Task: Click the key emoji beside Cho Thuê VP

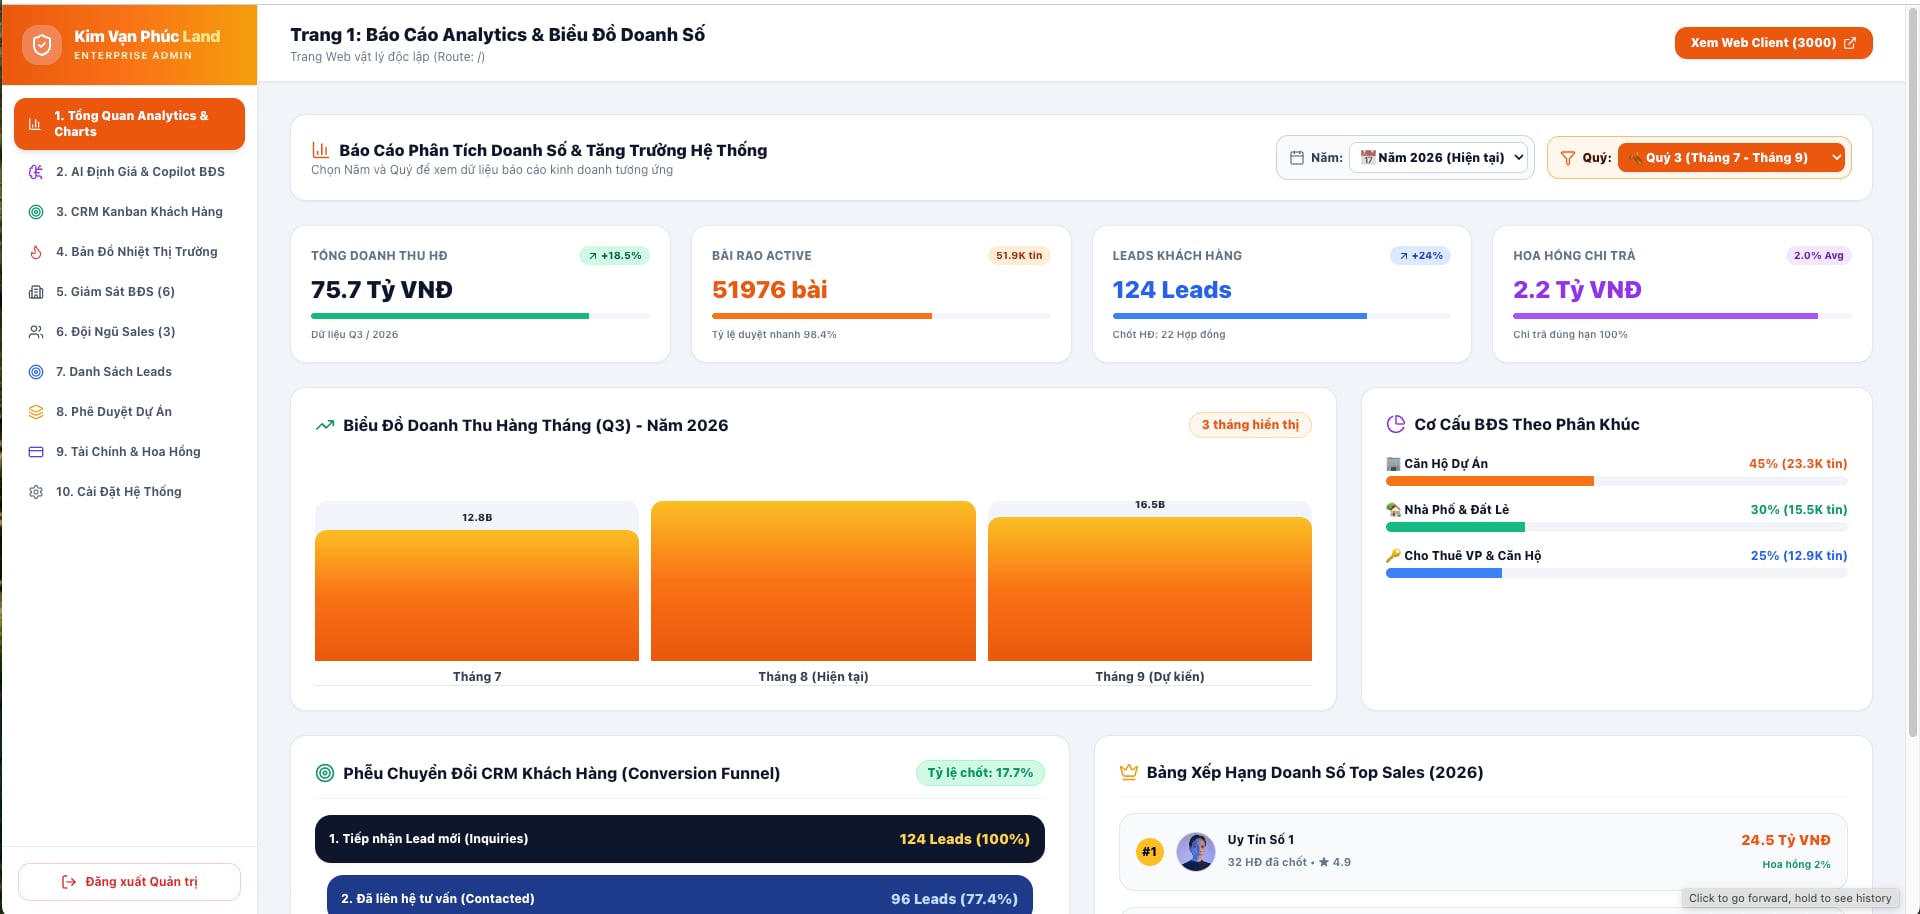Action: [1394, 556]
